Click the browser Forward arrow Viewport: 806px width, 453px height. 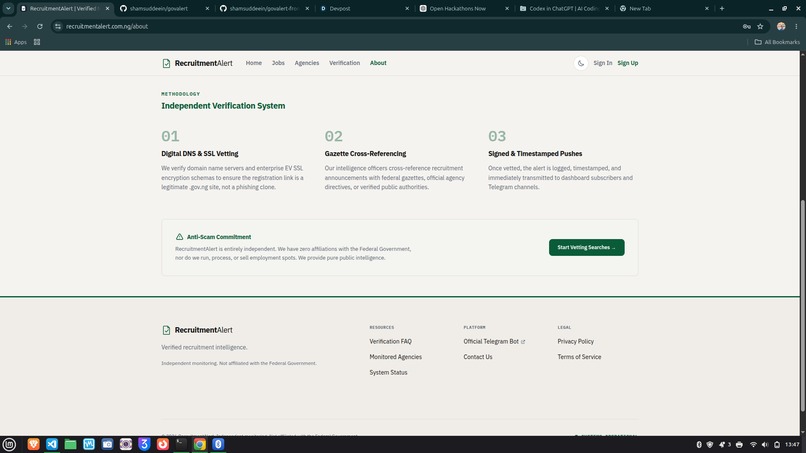tap(24, 26)
